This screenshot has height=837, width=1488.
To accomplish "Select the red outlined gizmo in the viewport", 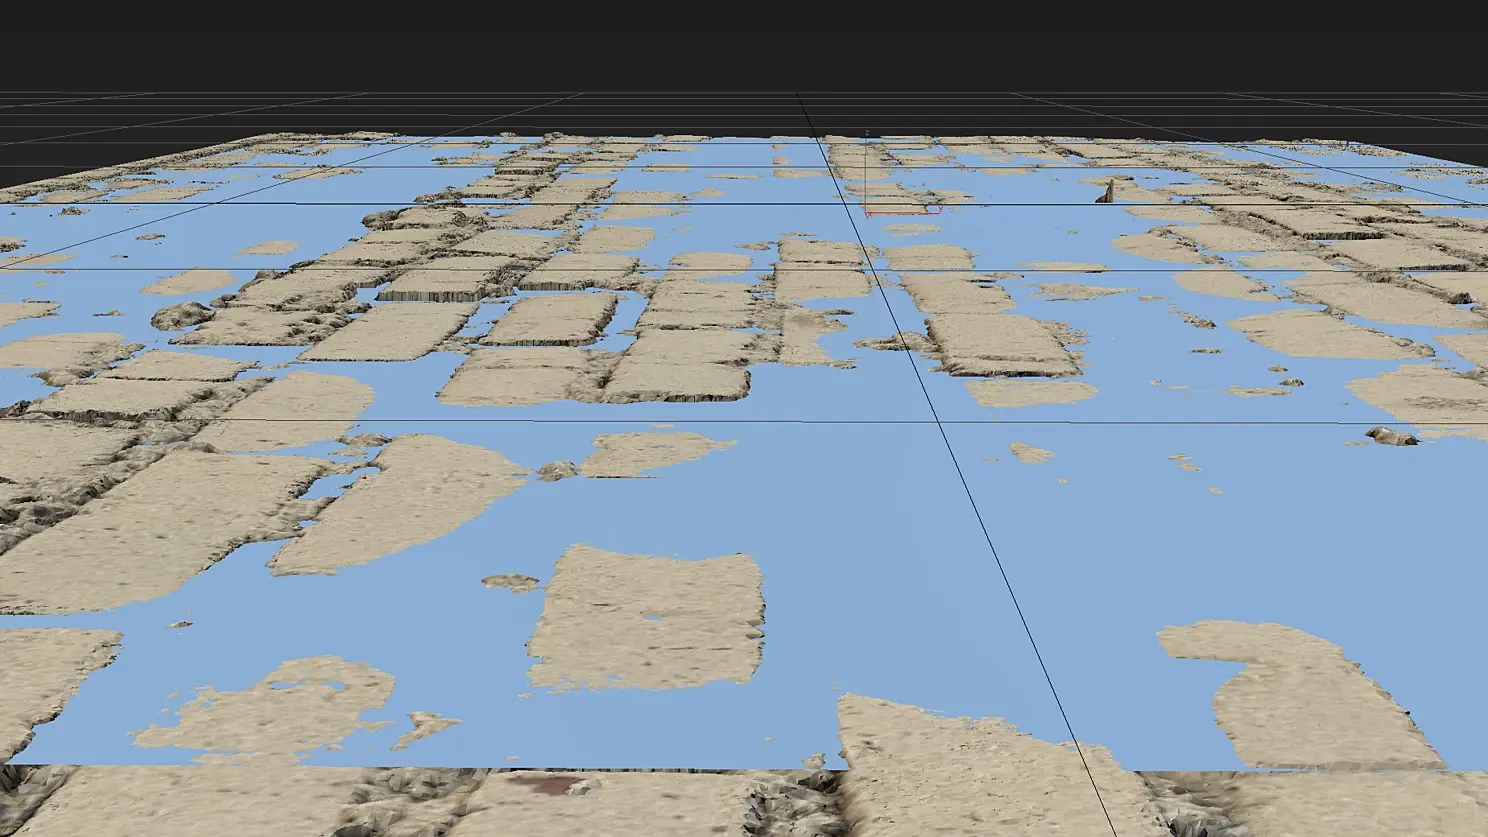I will pos(904,211).
